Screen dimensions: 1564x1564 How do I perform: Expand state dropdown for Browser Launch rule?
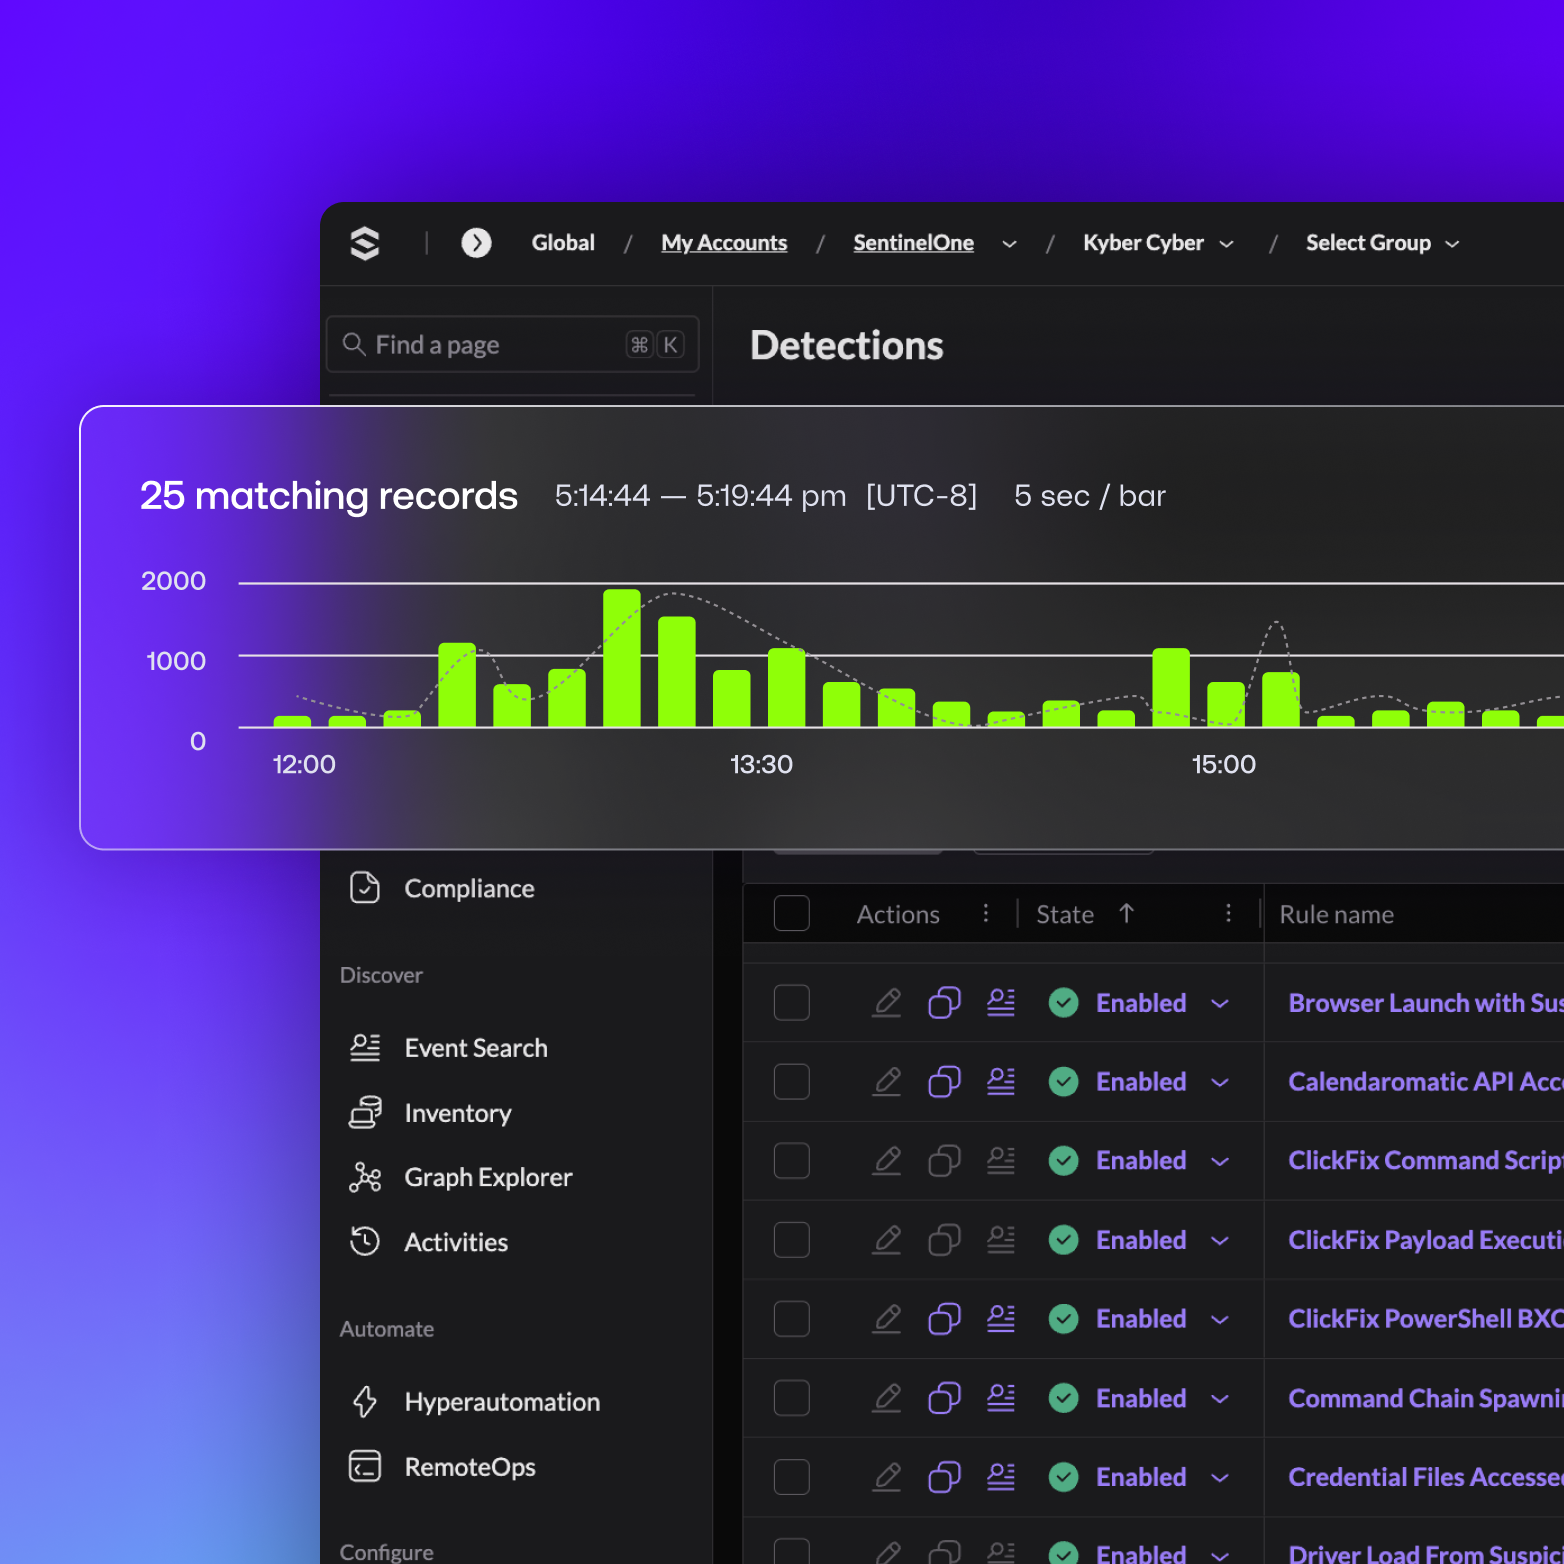point(1220,1003)
